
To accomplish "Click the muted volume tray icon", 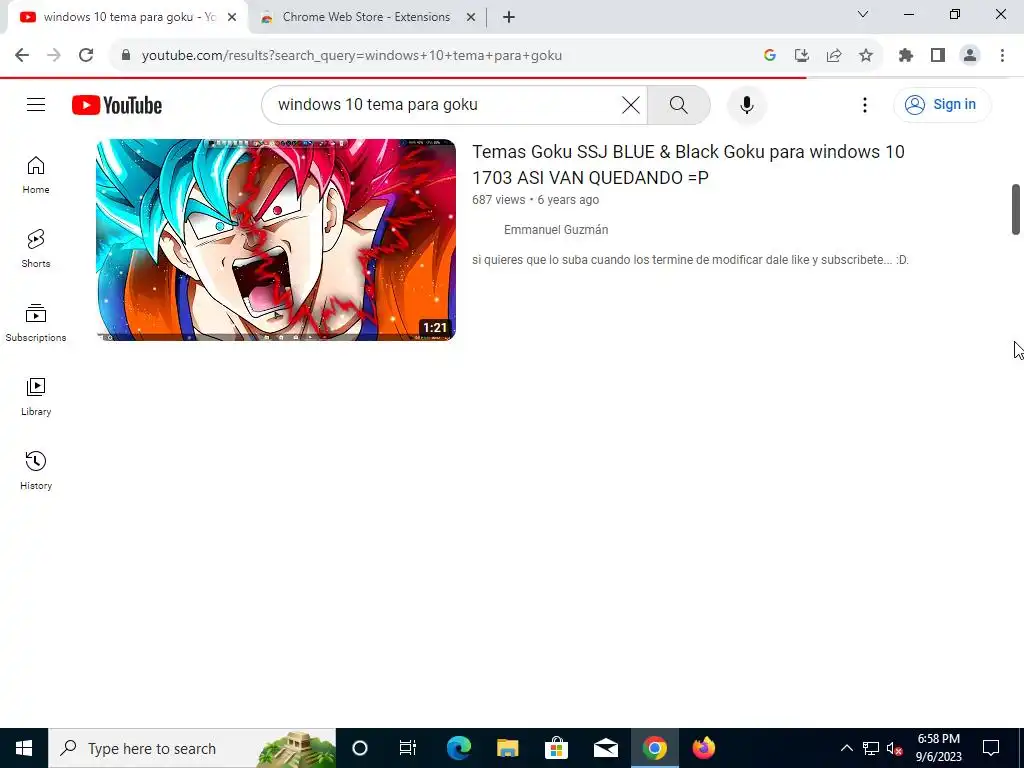I will pos(895,748).
